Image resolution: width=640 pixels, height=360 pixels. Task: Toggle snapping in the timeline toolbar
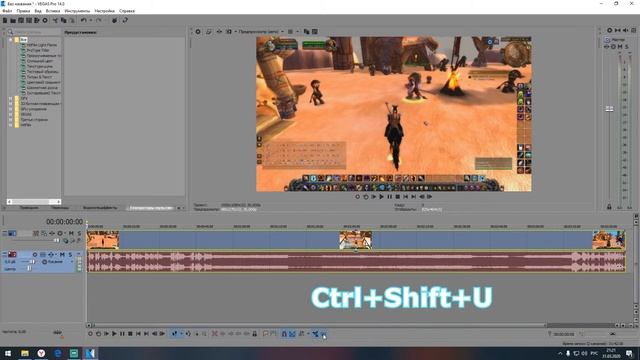pyautogui.click(x=284, y=334)
